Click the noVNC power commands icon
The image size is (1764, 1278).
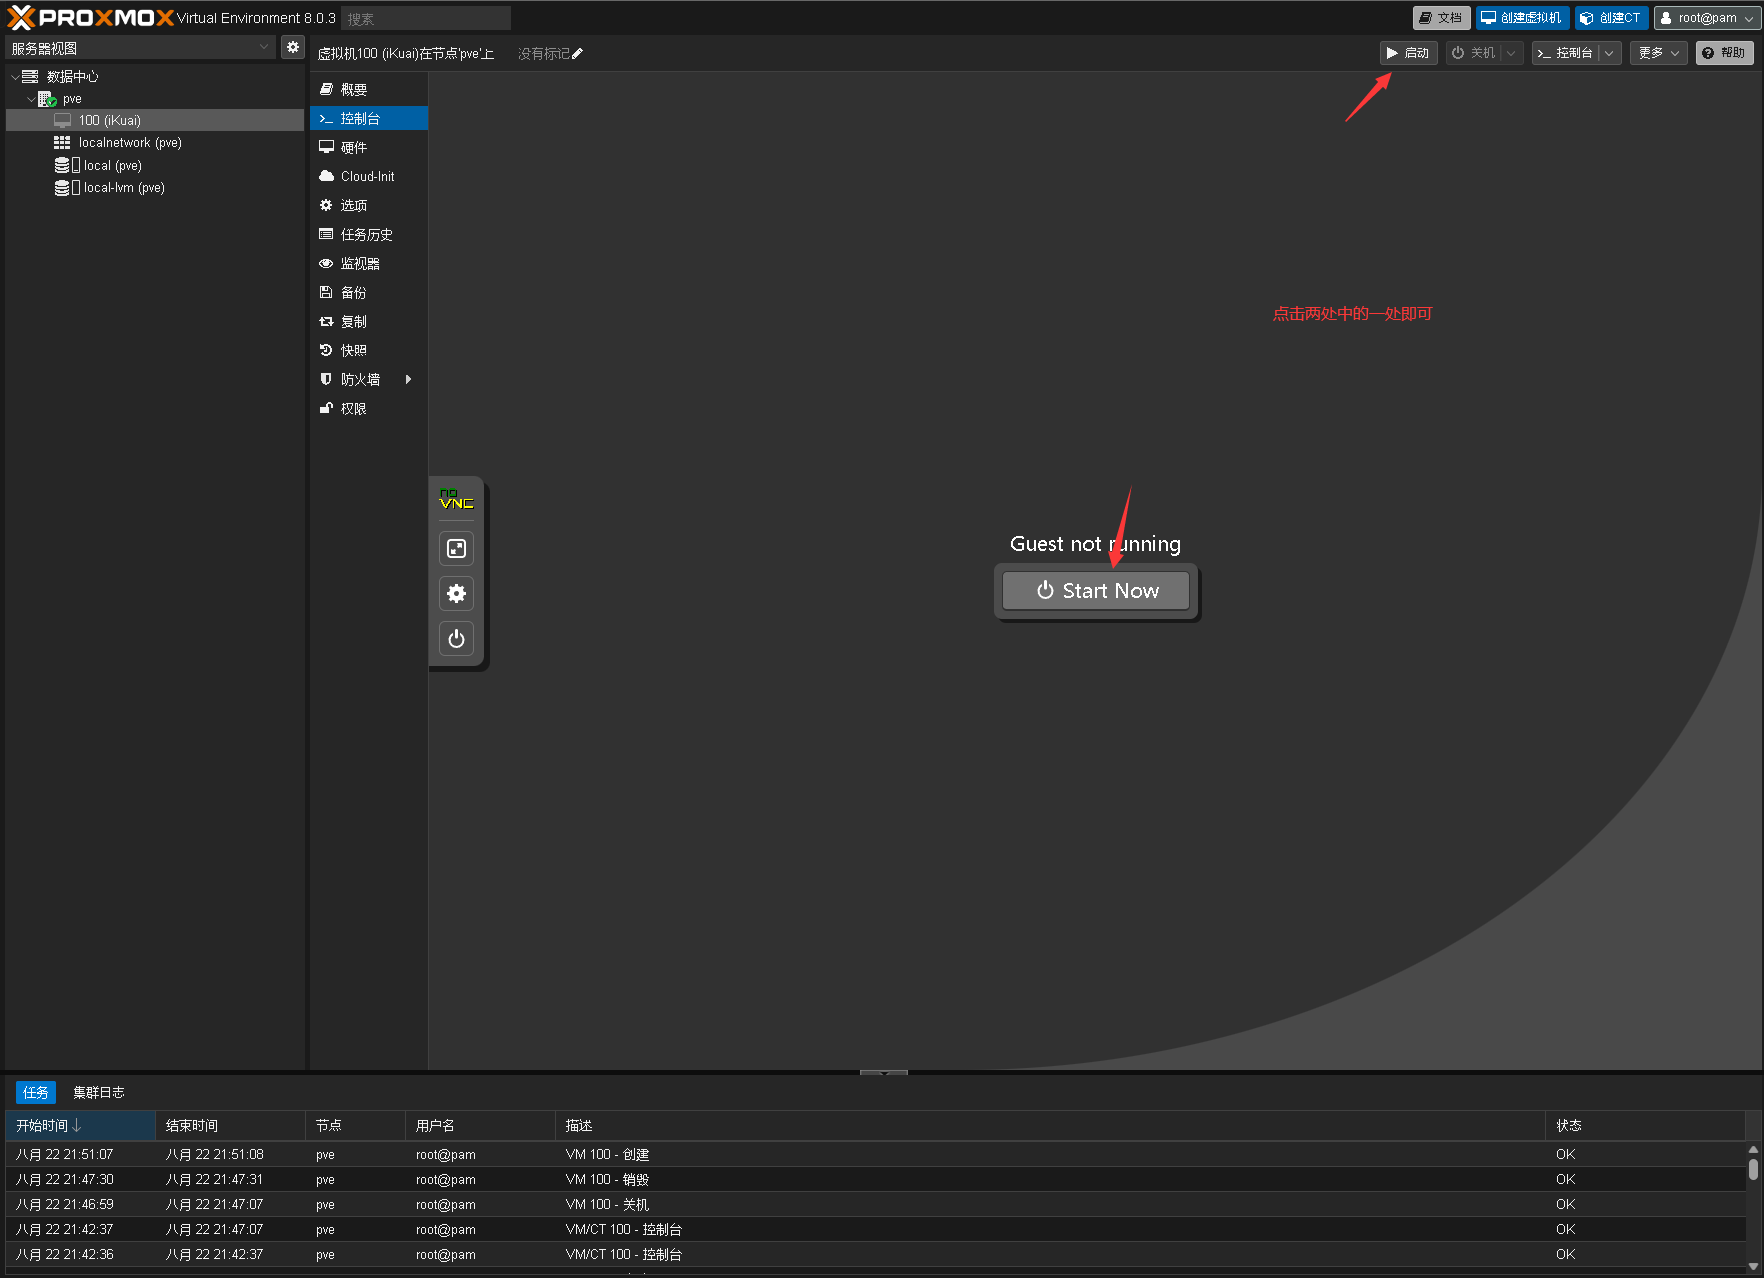tap(456, 639)
